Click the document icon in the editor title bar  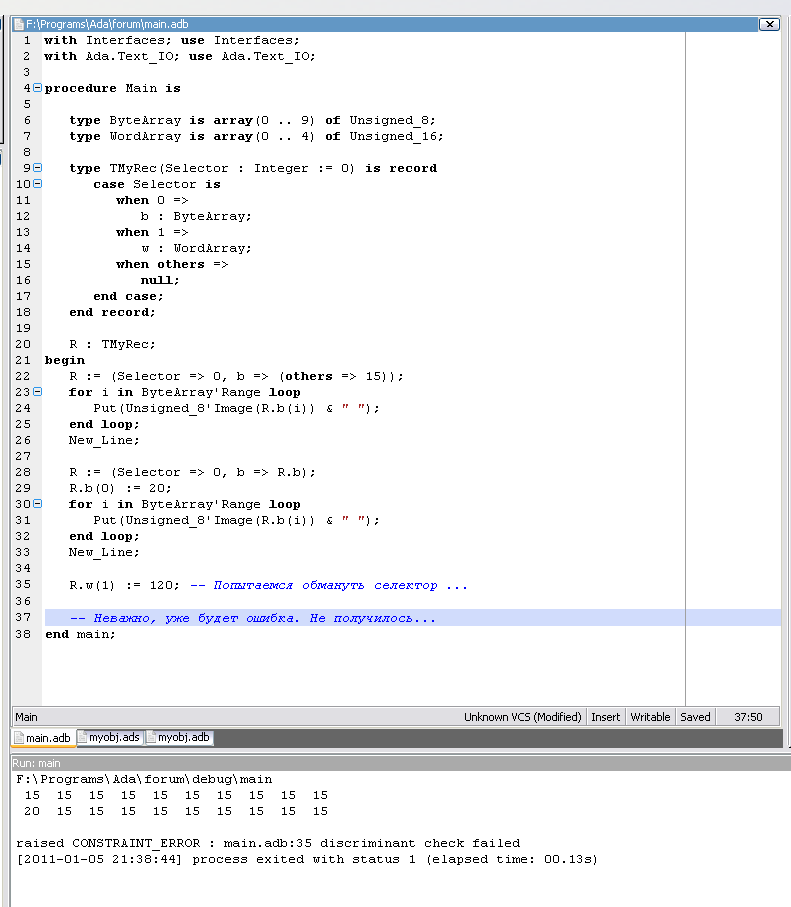point(18,24)
